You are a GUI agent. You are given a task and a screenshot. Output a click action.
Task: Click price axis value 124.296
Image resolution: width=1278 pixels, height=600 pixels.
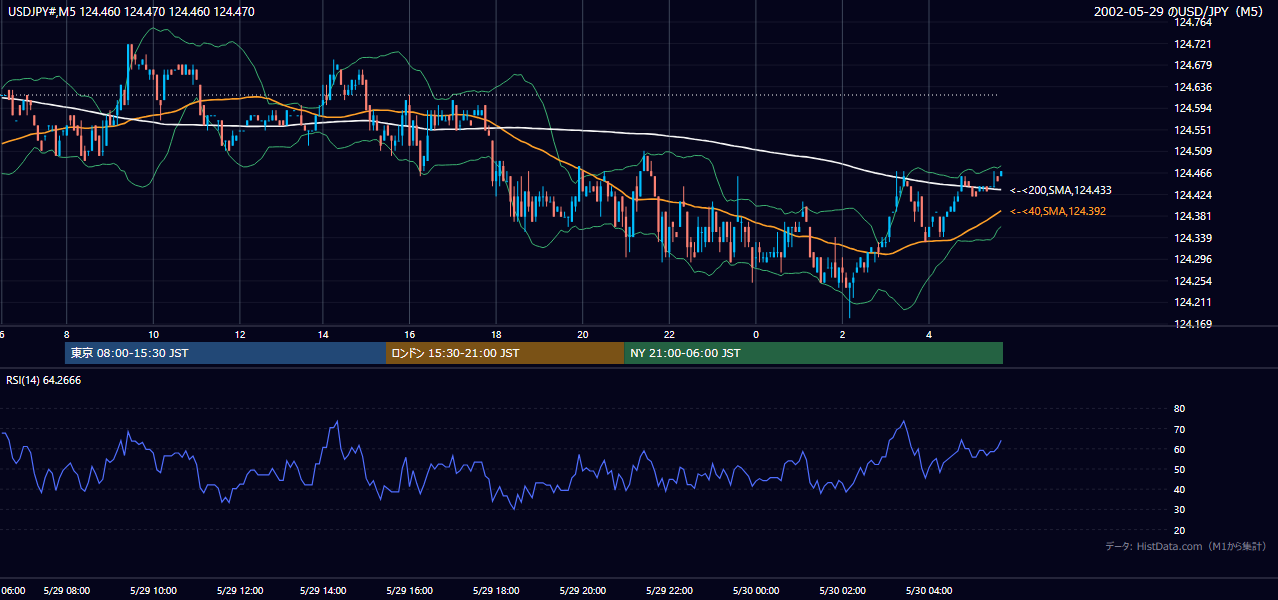point(1192,259)
